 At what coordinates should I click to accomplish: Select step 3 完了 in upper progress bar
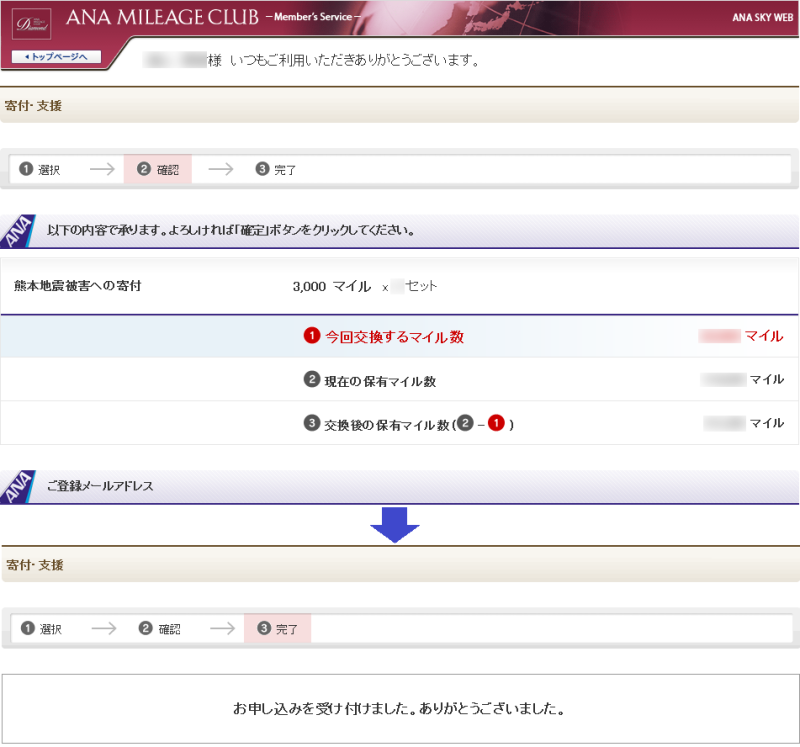(276, 169)
